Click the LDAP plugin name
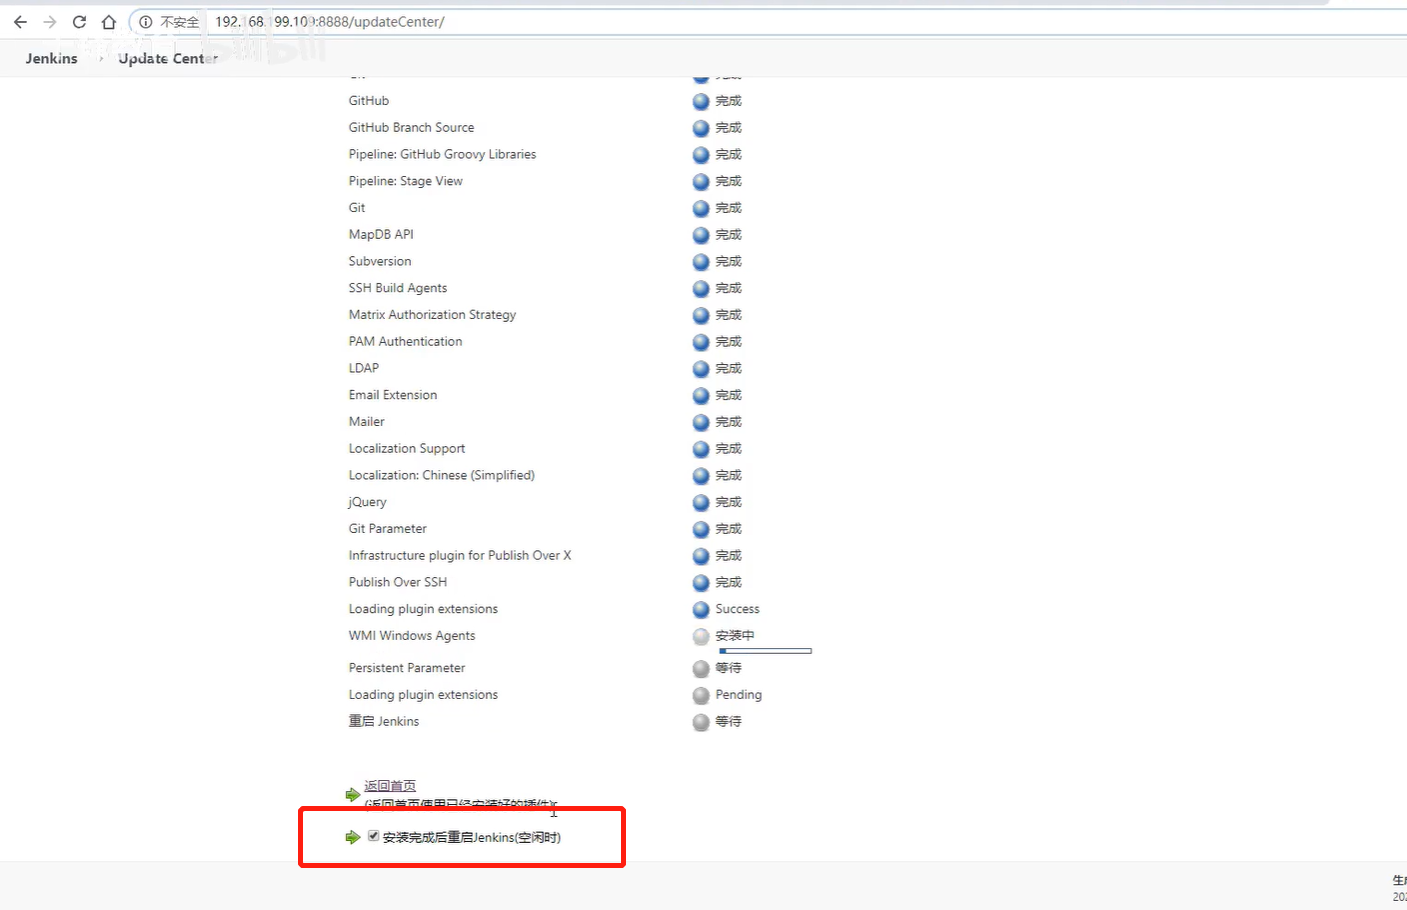 pos(364,368)
